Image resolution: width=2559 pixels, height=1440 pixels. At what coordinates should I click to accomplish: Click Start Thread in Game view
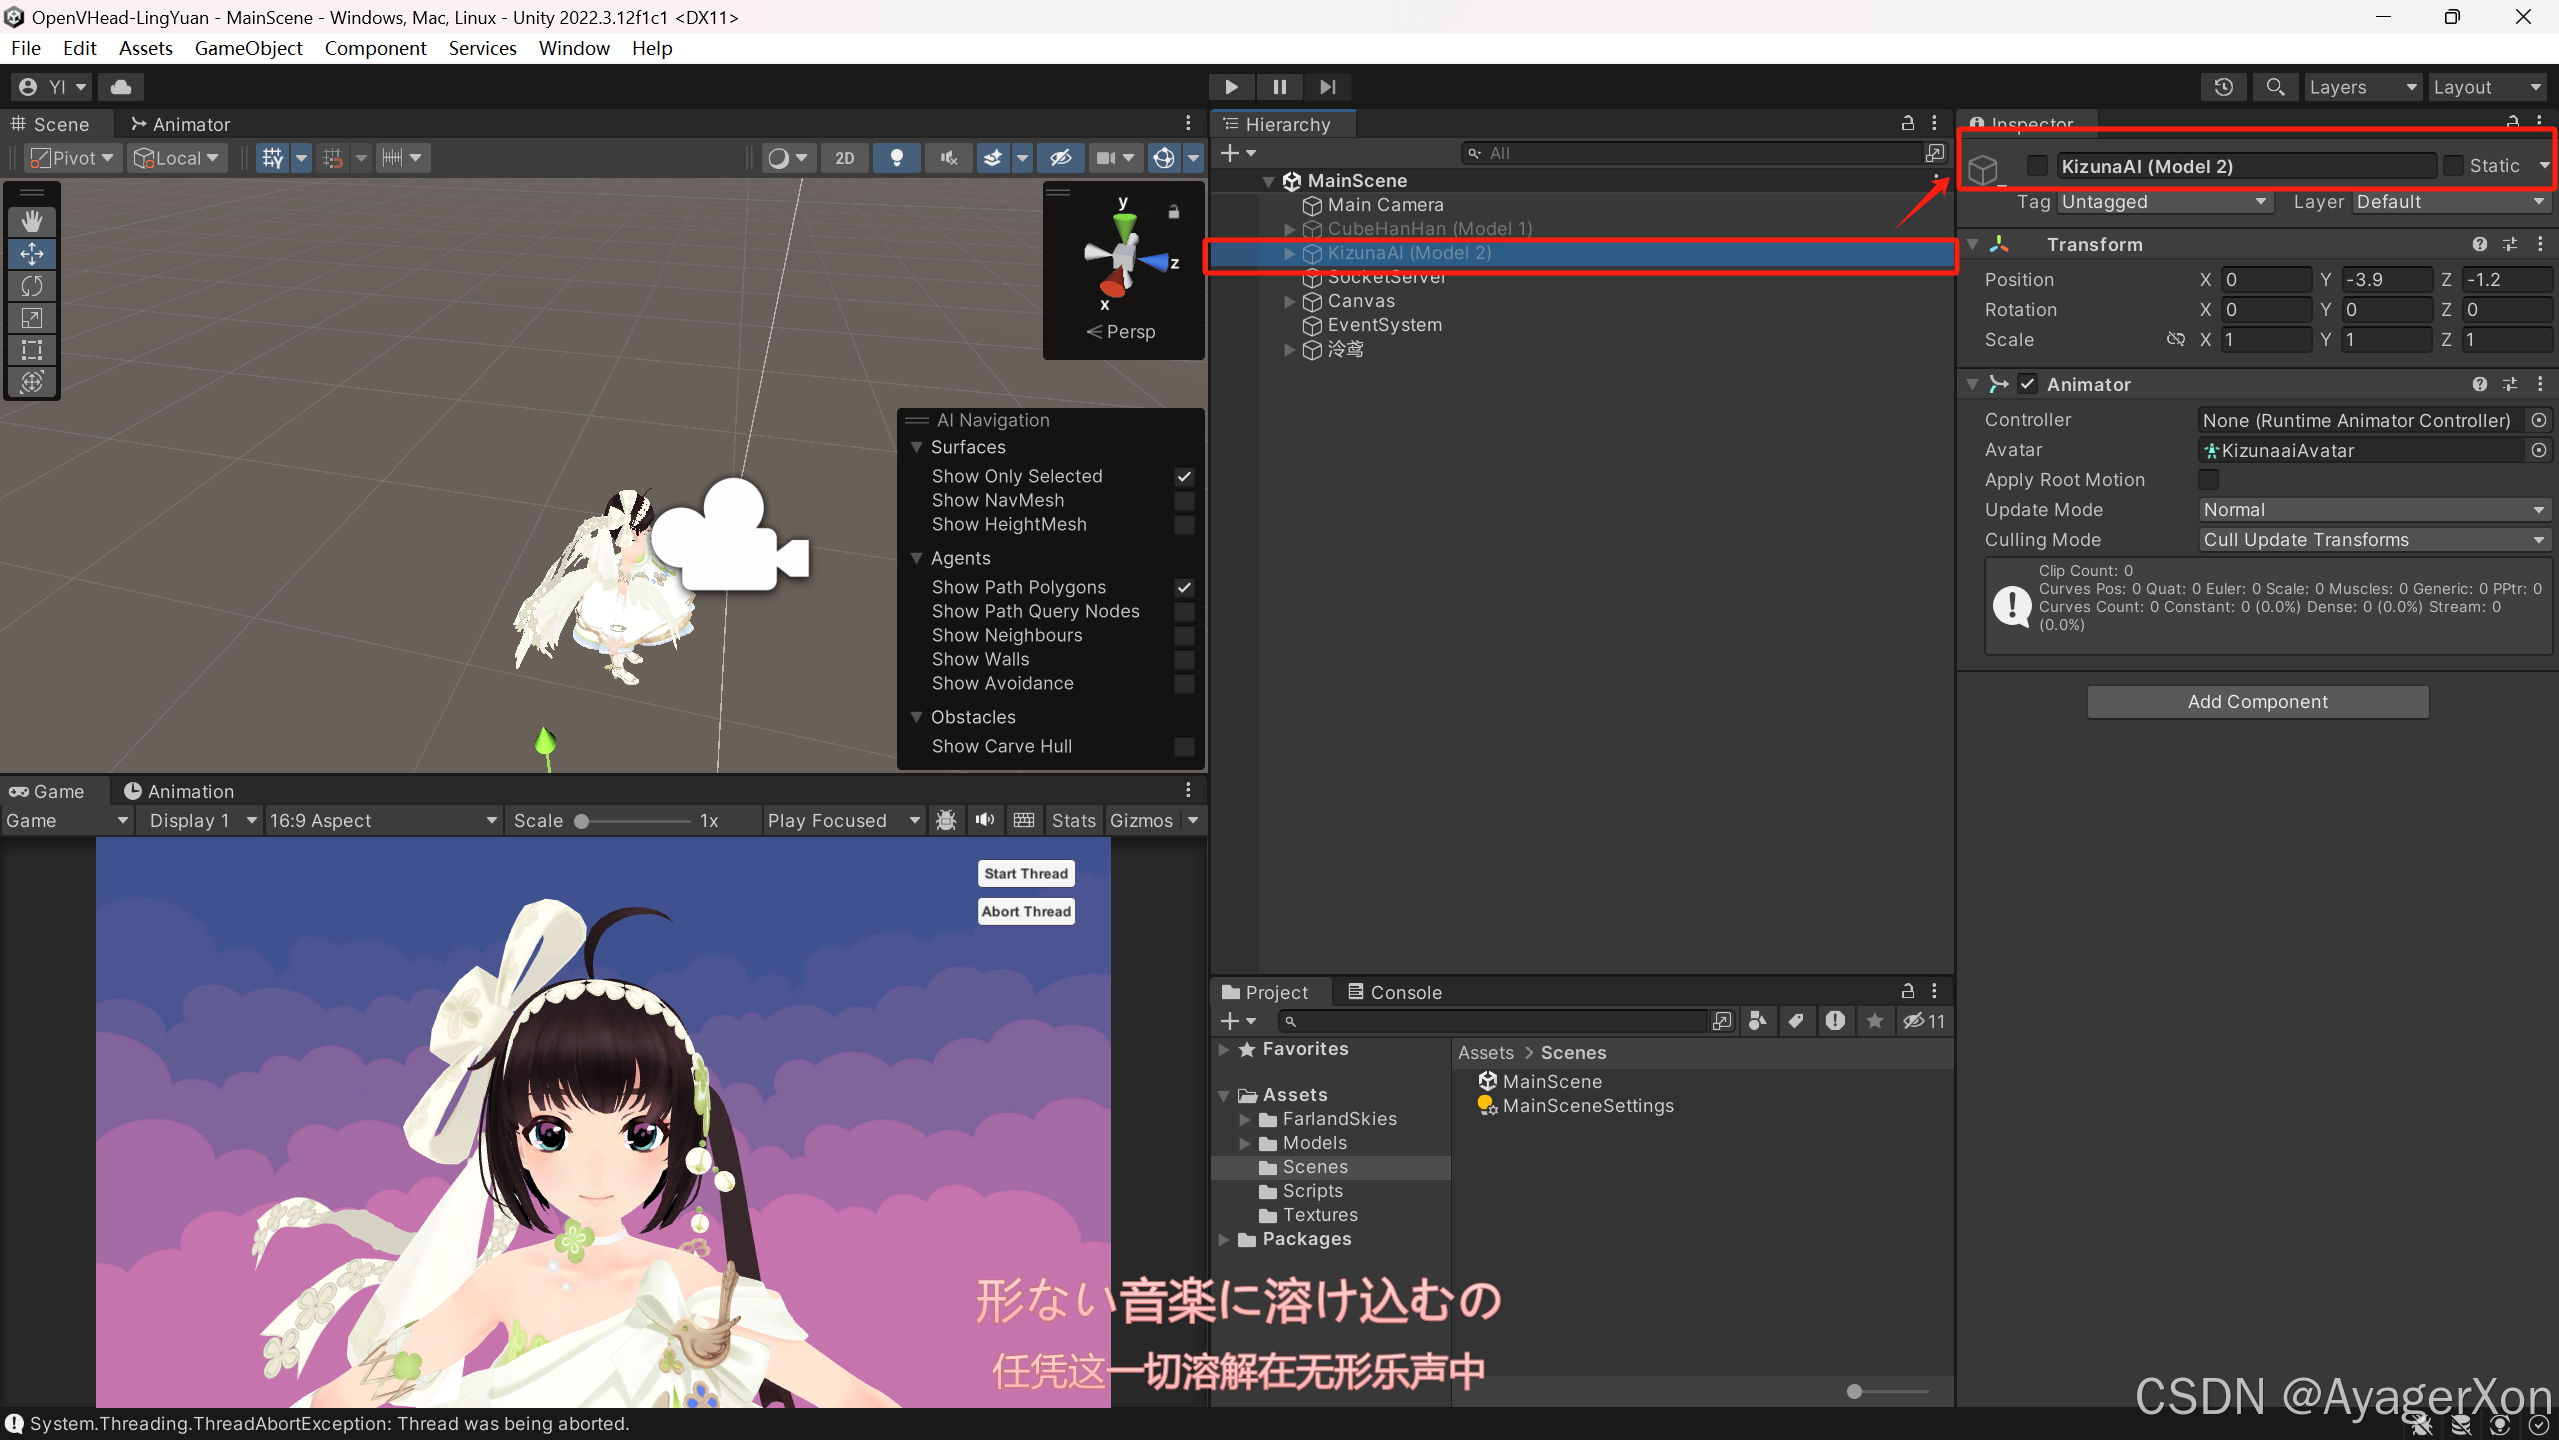1026,873
